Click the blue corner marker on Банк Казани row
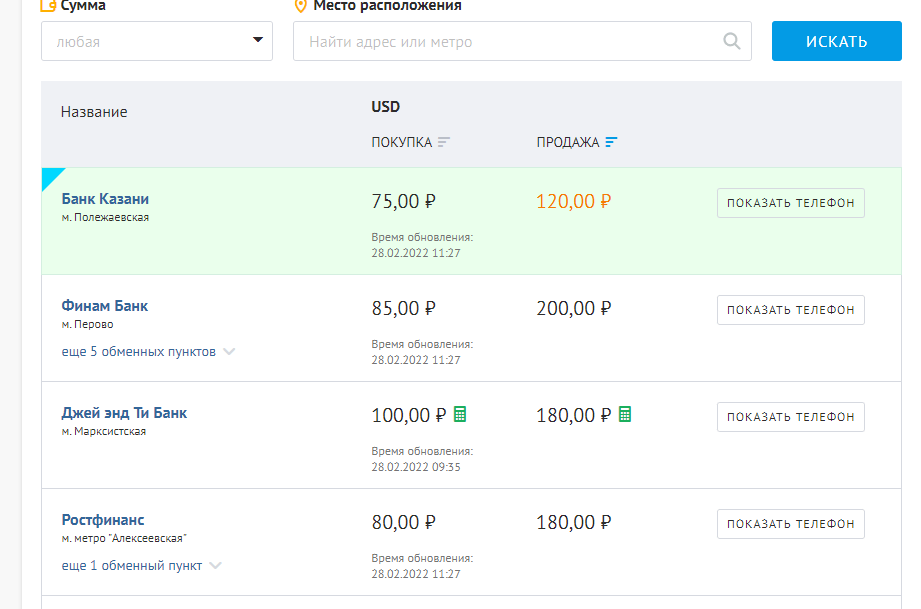 click(50, 176)
